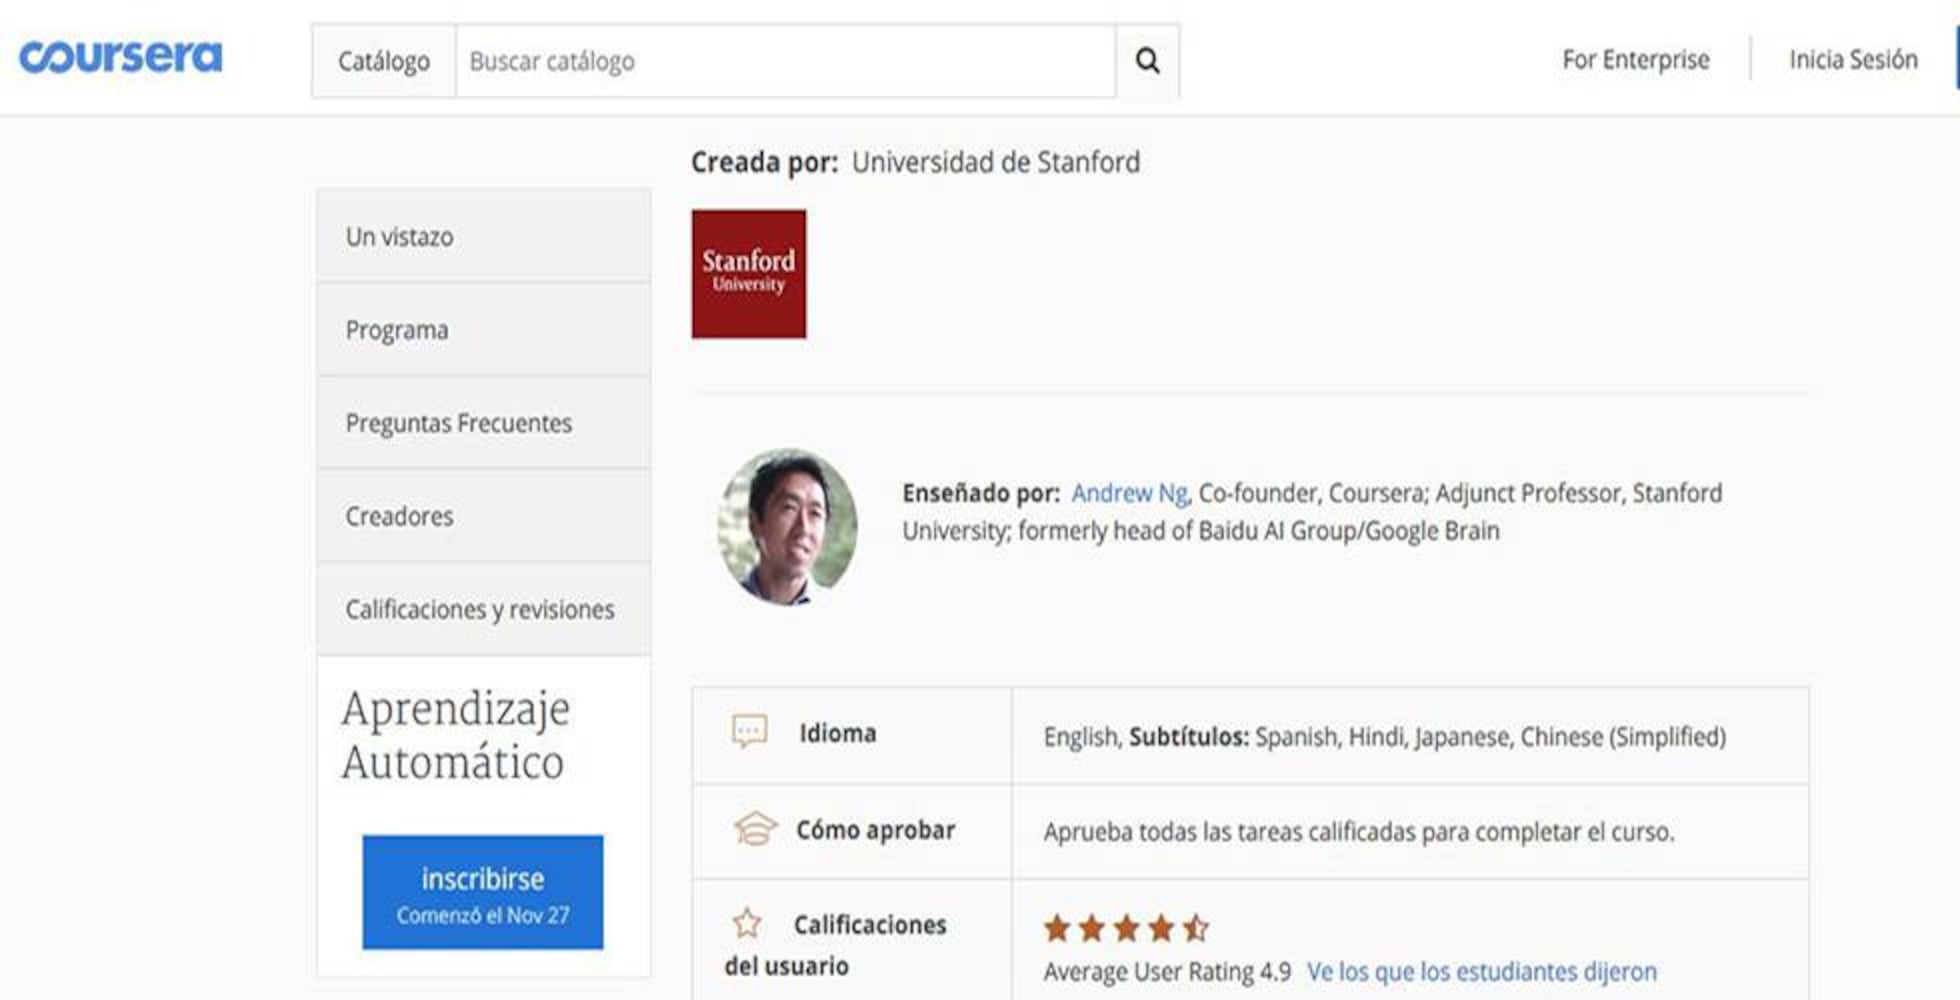Select the Stanford University logo
Viewport: 1960px width, 1000px height.
tap(748, 273)
